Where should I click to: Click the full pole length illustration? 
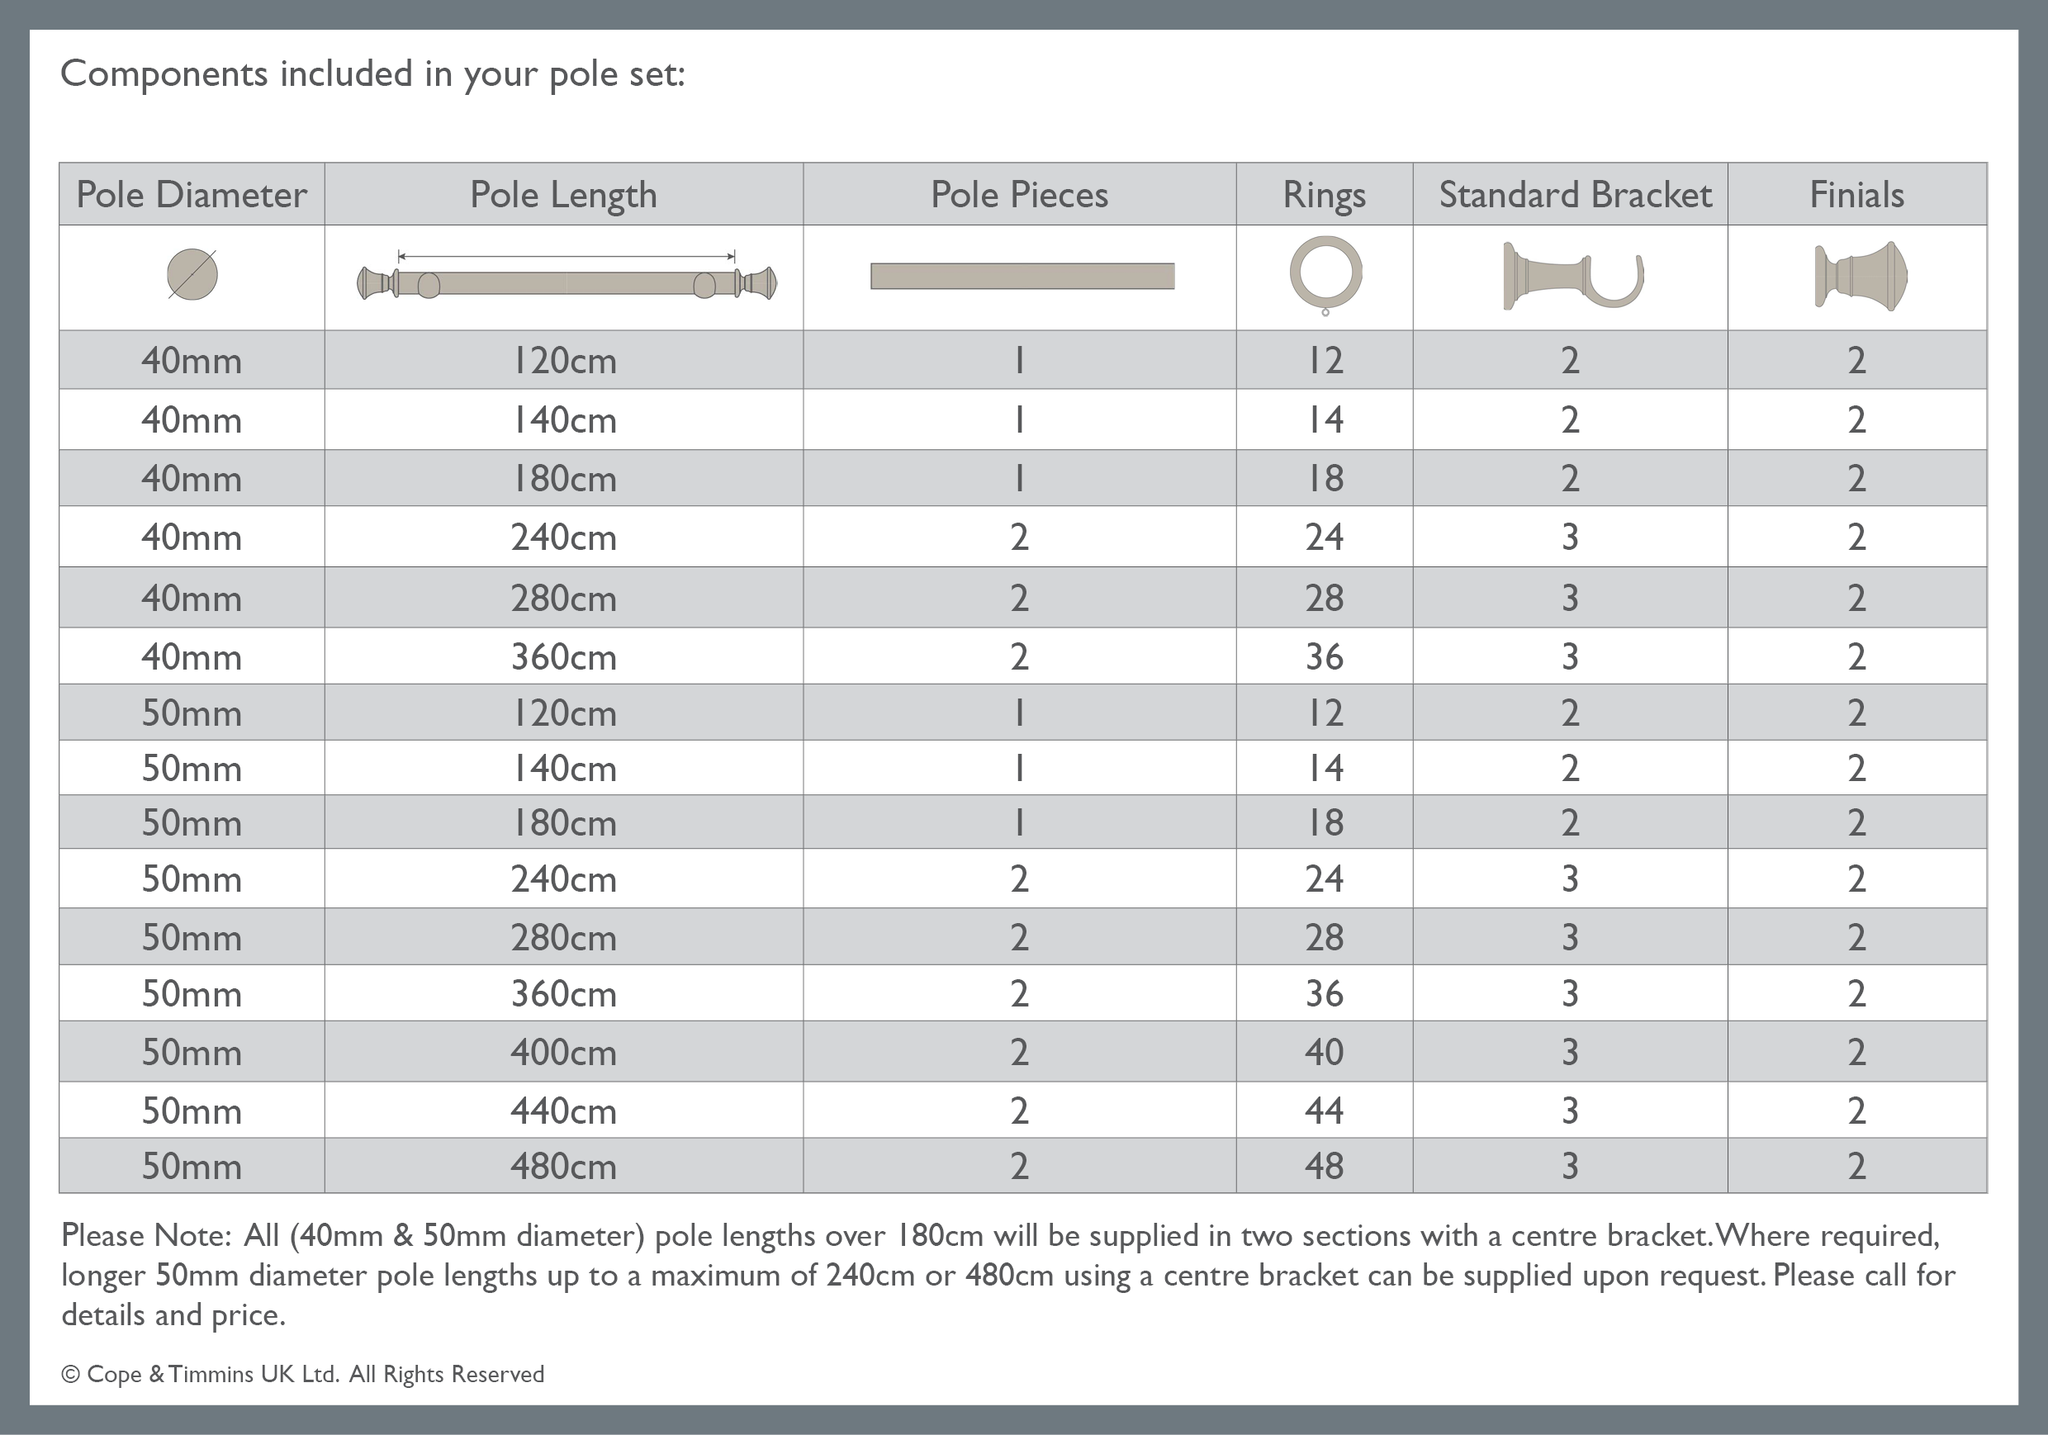tap(566, 282)
